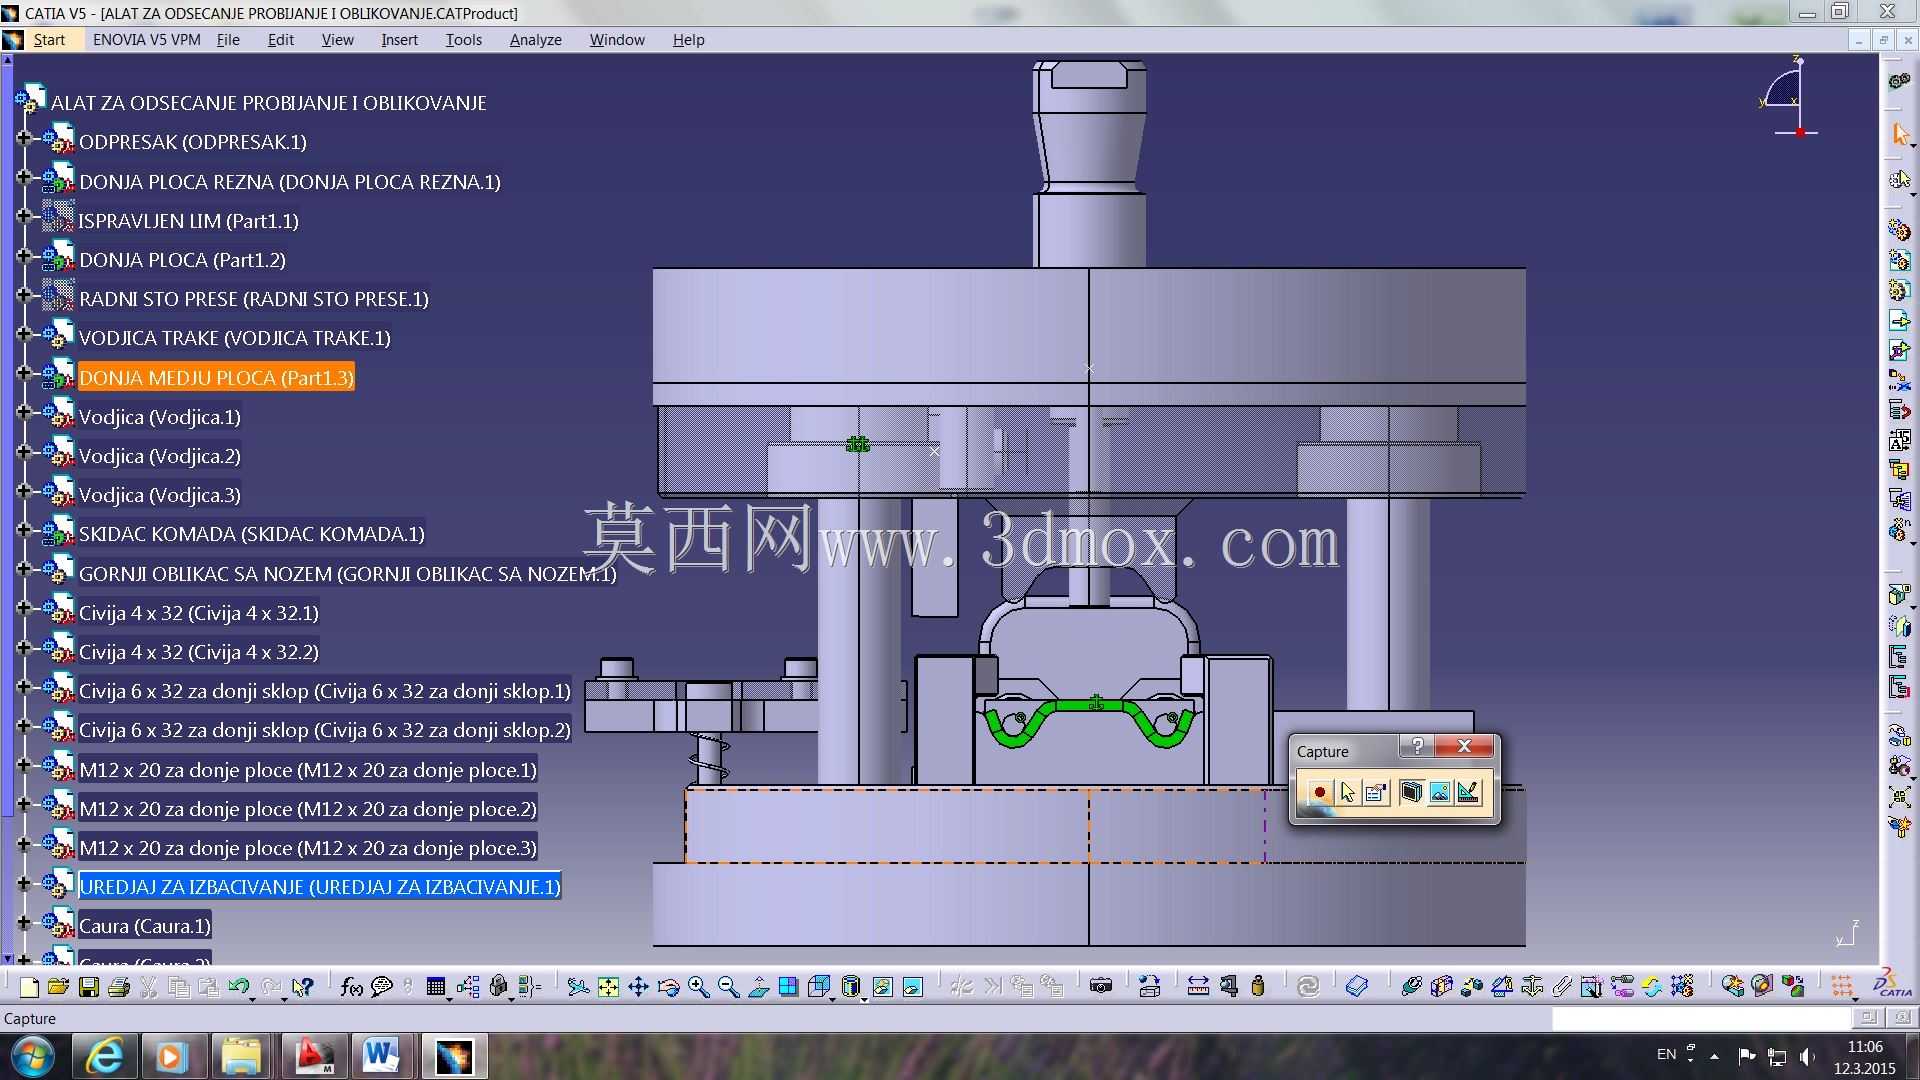Open the Help menu
Image resolution: width=1920 pixels, height=1080 pixels.
688,40
